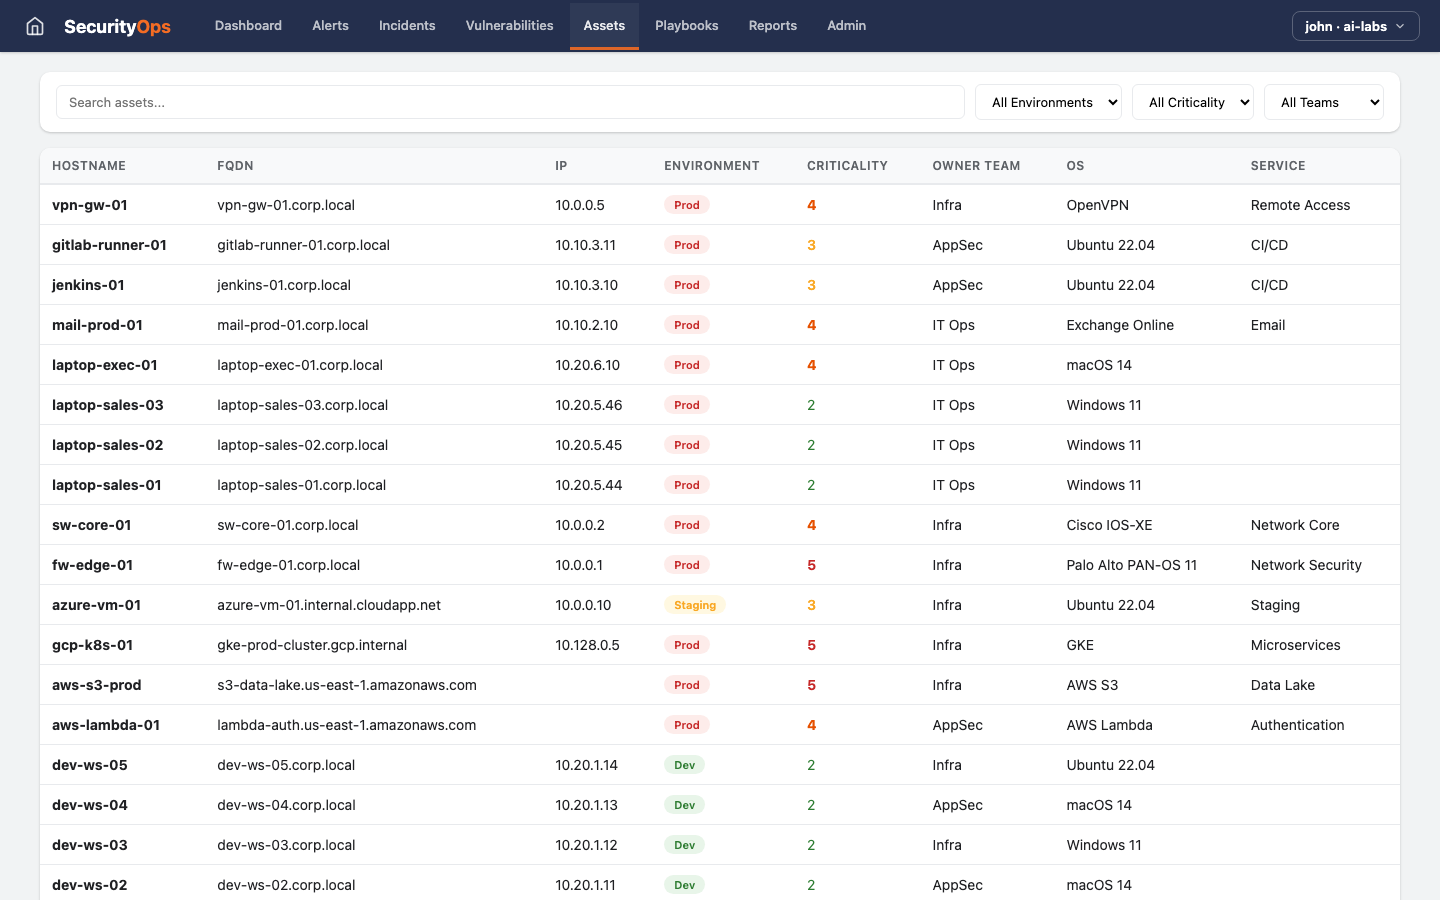The height and width of the screenshot is (900, 1440).
Task: Open the Reports section
Action: pyautogui.click(x=772, y=25)
